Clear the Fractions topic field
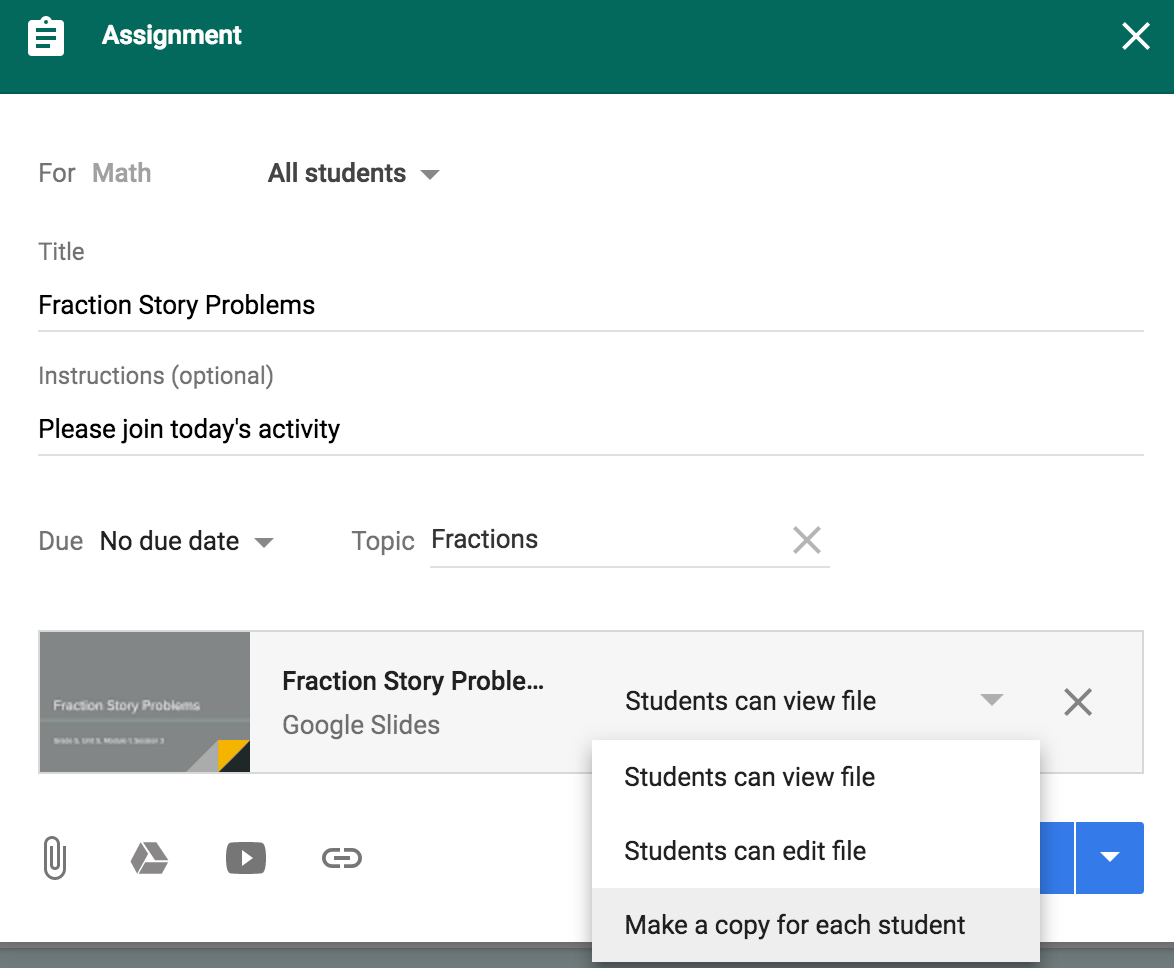Viewport: 1174px width, 968px height. 806,541
